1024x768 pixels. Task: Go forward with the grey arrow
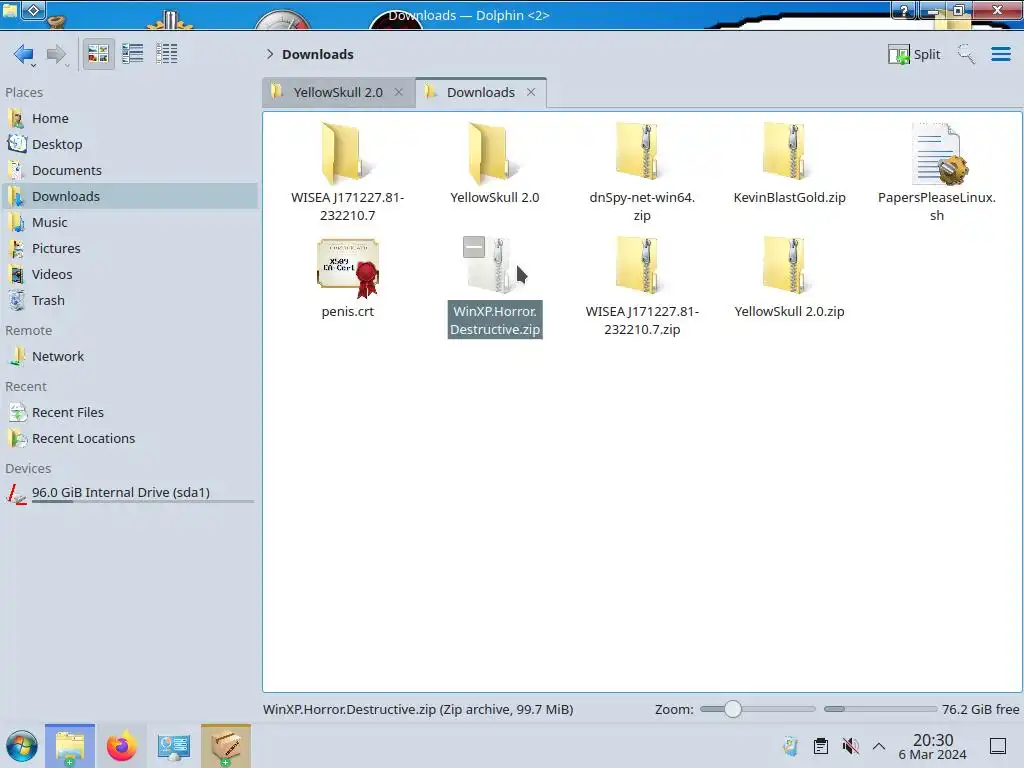57,54
